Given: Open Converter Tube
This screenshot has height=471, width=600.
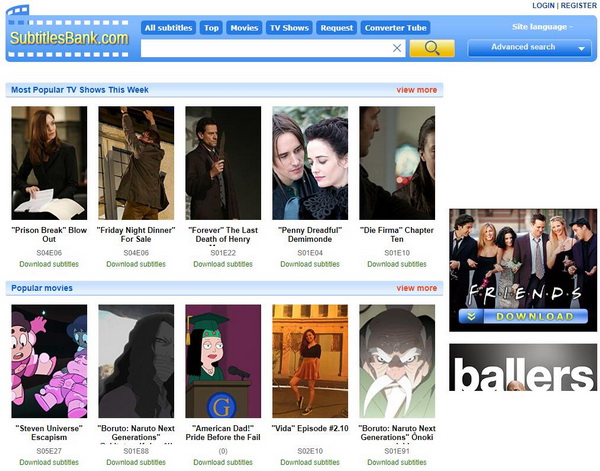Looking at the screenshot, I should tap(395, 28).
